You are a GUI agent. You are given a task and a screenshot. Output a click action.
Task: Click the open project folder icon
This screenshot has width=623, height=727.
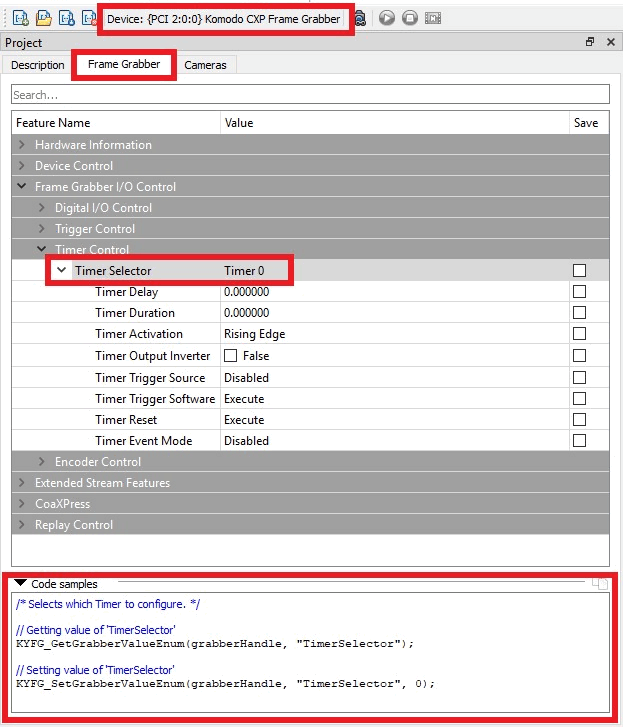[43, 18]
